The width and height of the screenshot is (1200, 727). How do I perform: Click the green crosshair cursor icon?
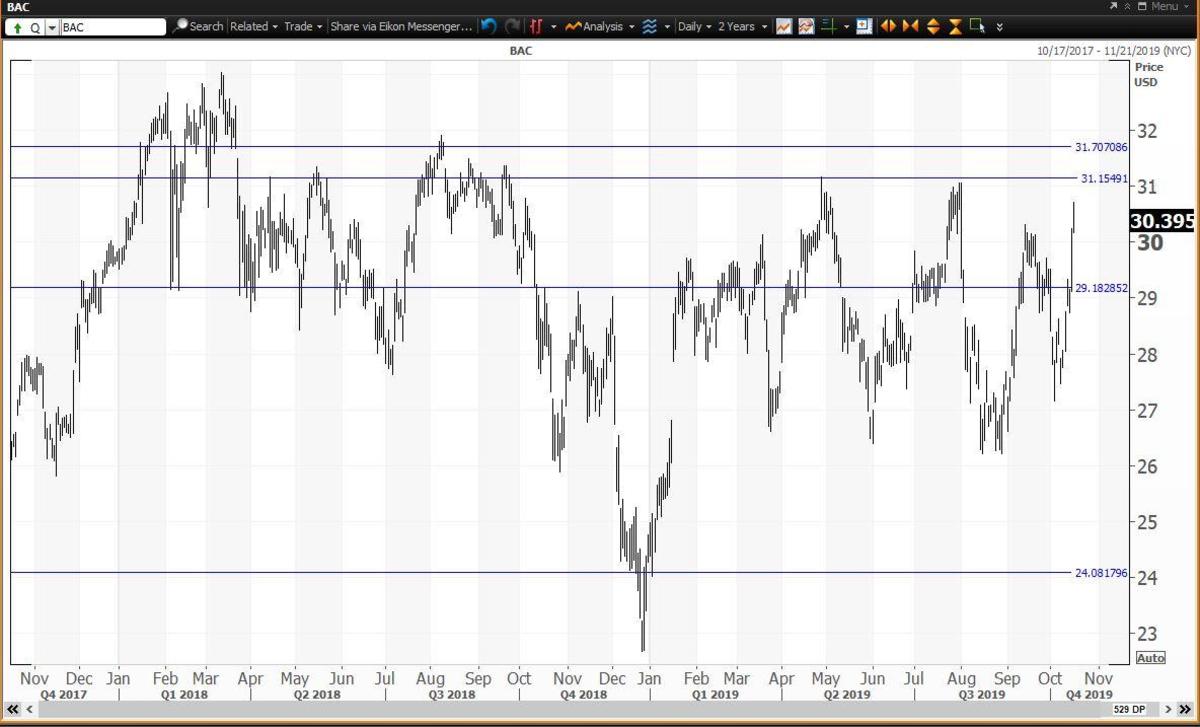828,27
